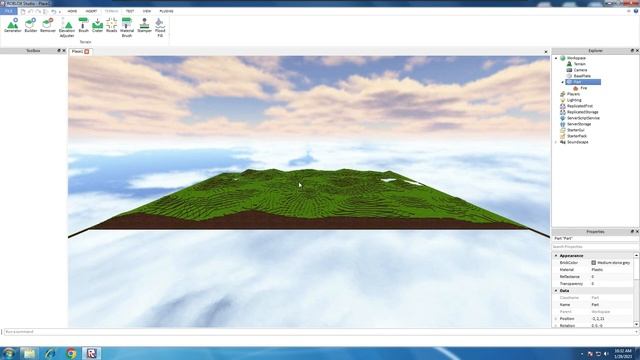Select Lighting in the Explorer

pos(573,100)
